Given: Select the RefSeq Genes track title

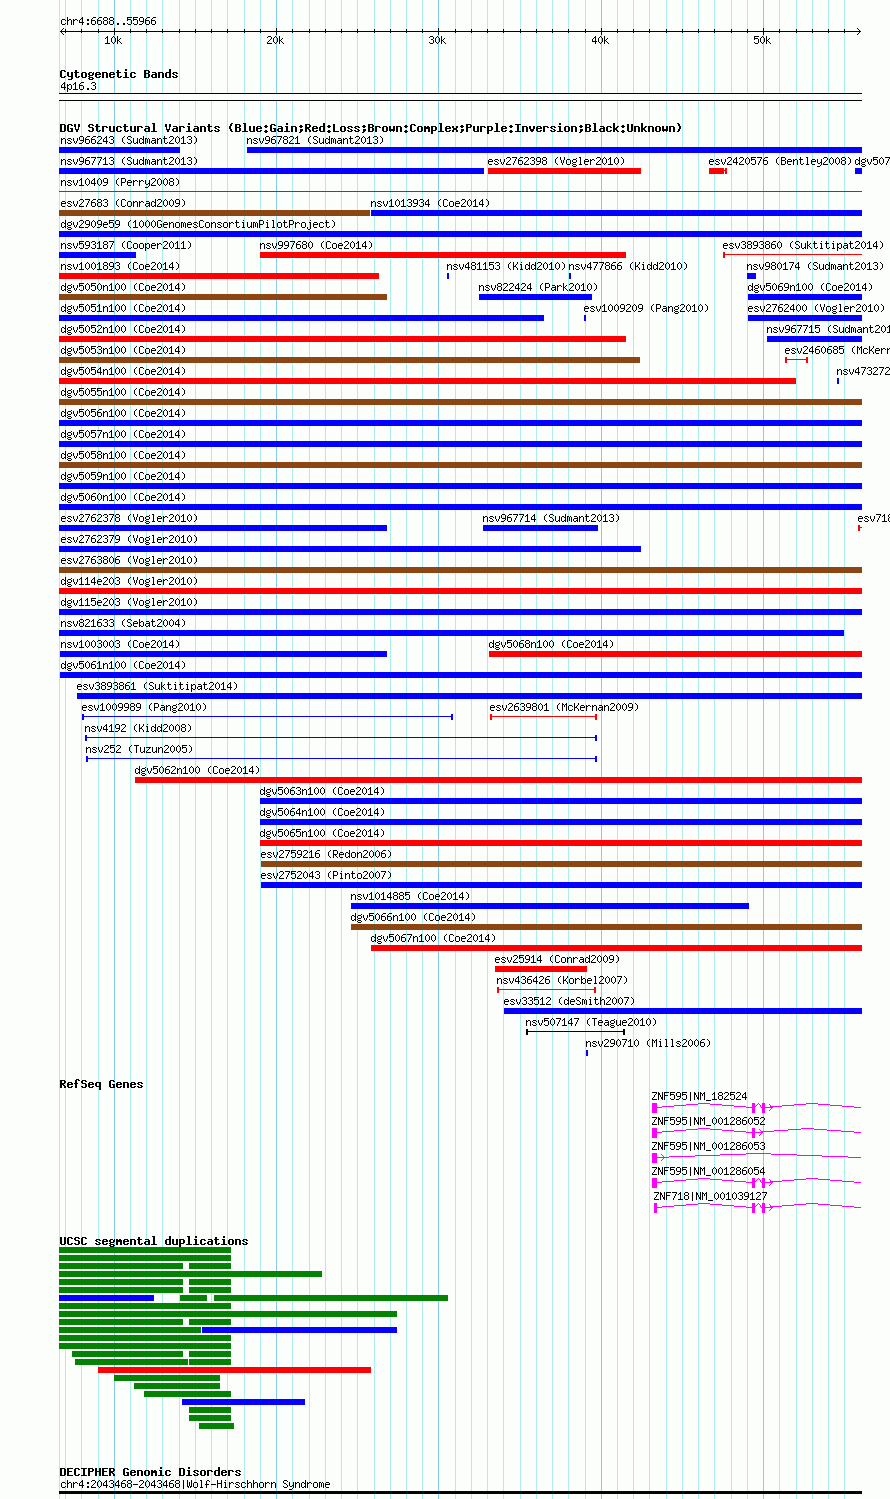Looking at the screenshot, I should click(101, 1084).
